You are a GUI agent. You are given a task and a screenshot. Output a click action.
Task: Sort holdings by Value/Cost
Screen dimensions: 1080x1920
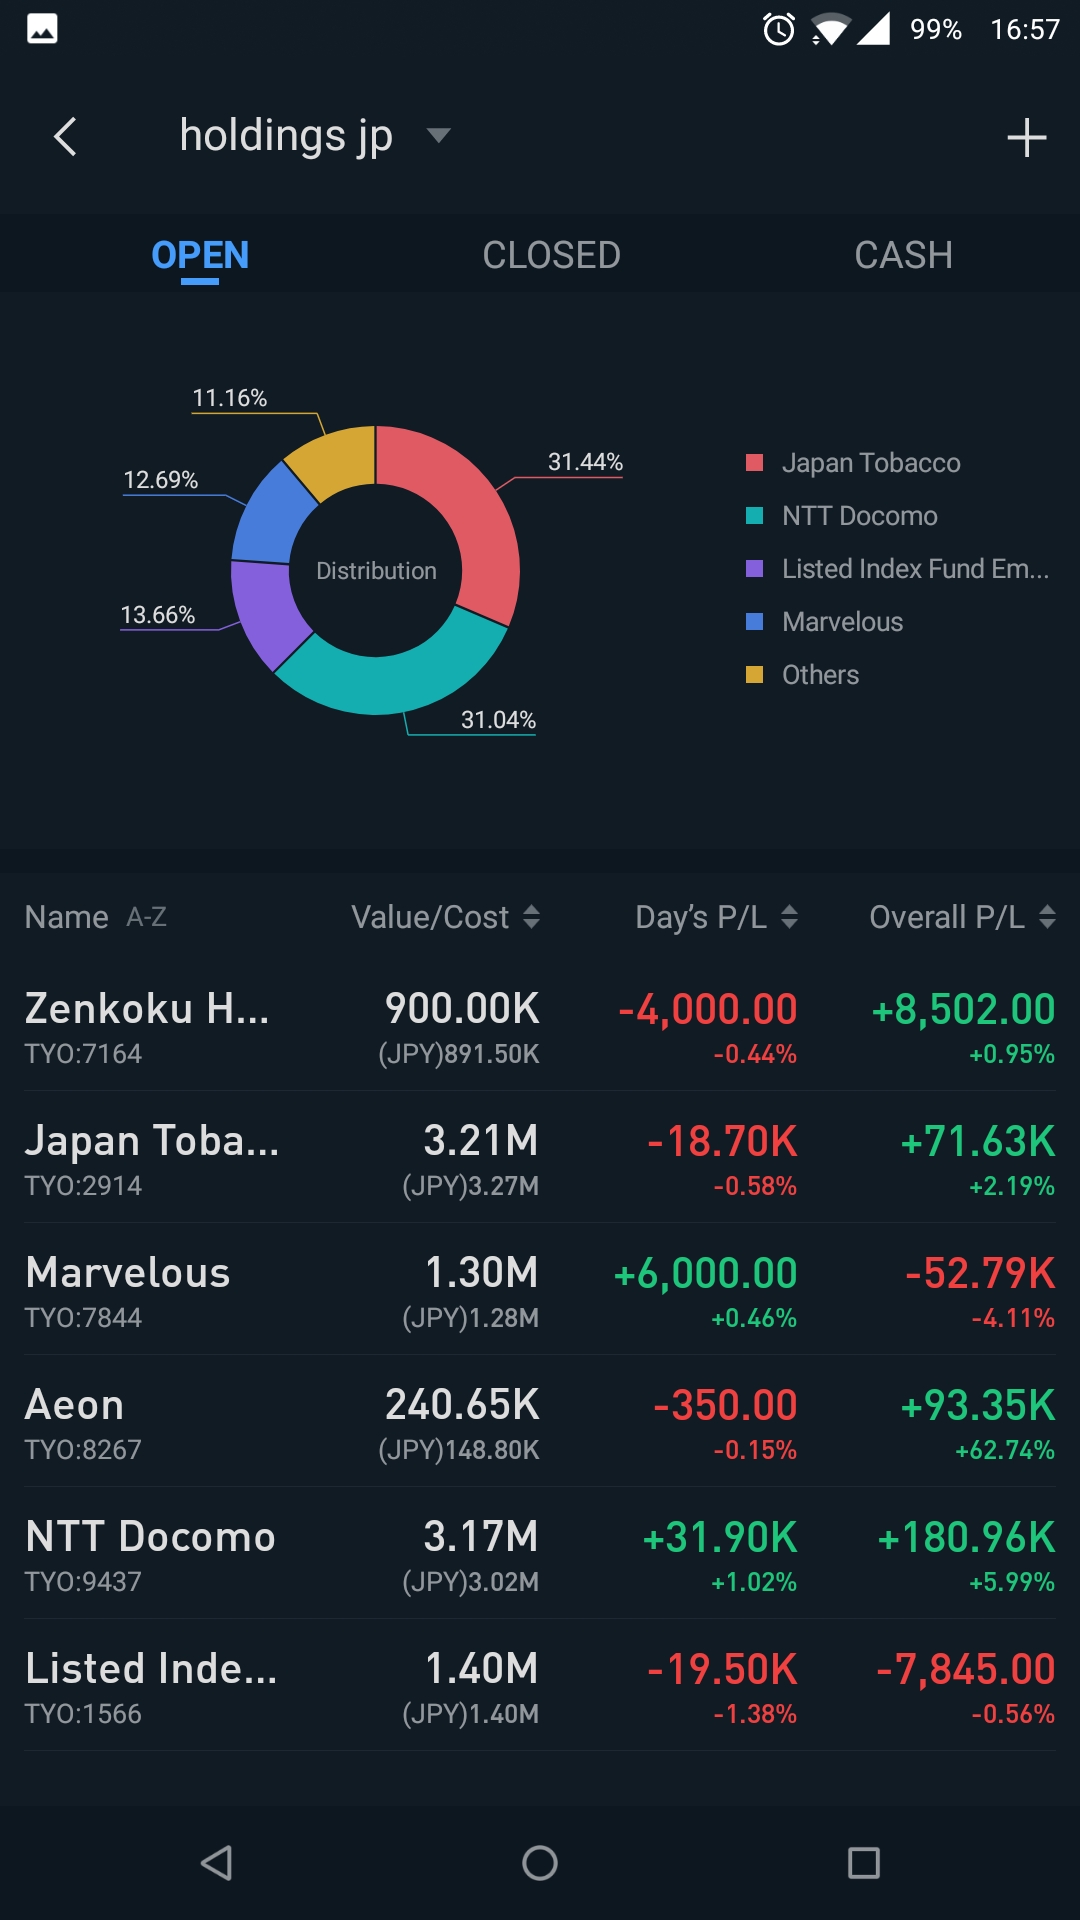coord(445,917)
